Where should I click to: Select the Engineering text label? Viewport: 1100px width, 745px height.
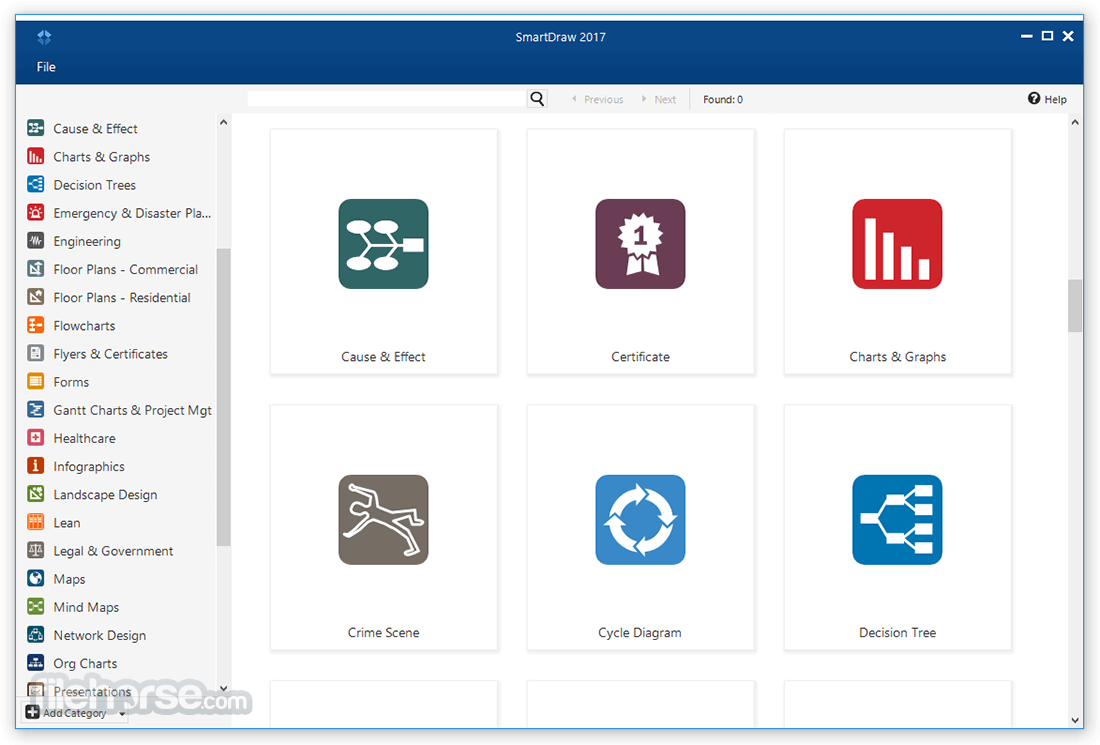click(87, 241)
